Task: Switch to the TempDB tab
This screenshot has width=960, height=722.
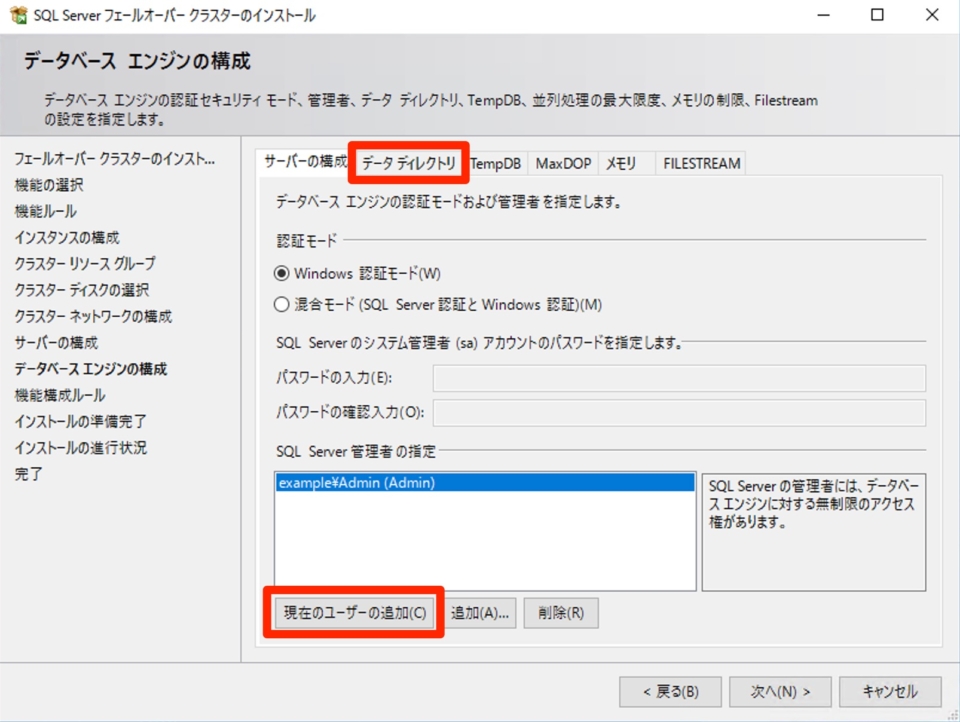Action: pyautogui.click(x=495, y=164)
